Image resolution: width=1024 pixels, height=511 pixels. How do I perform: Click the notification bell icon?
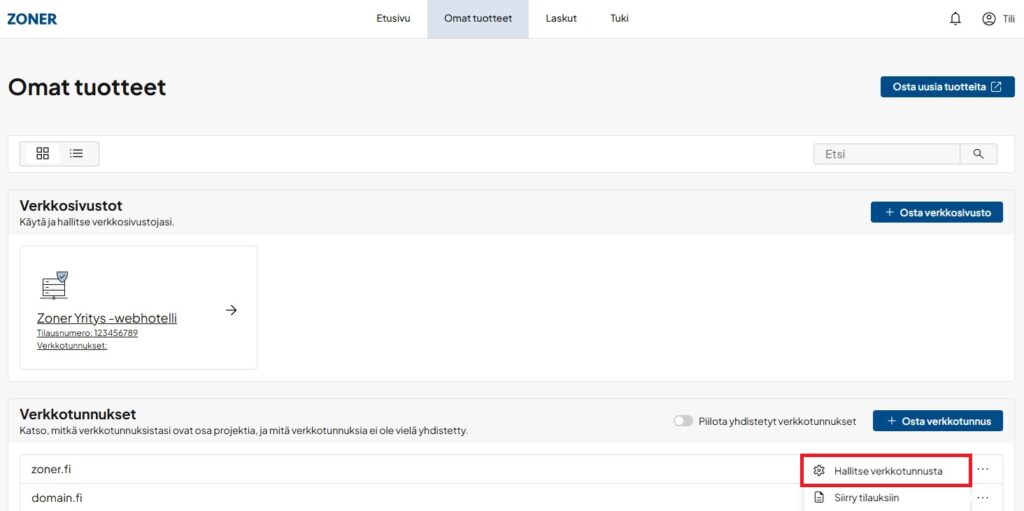click(x=955, y=18)
